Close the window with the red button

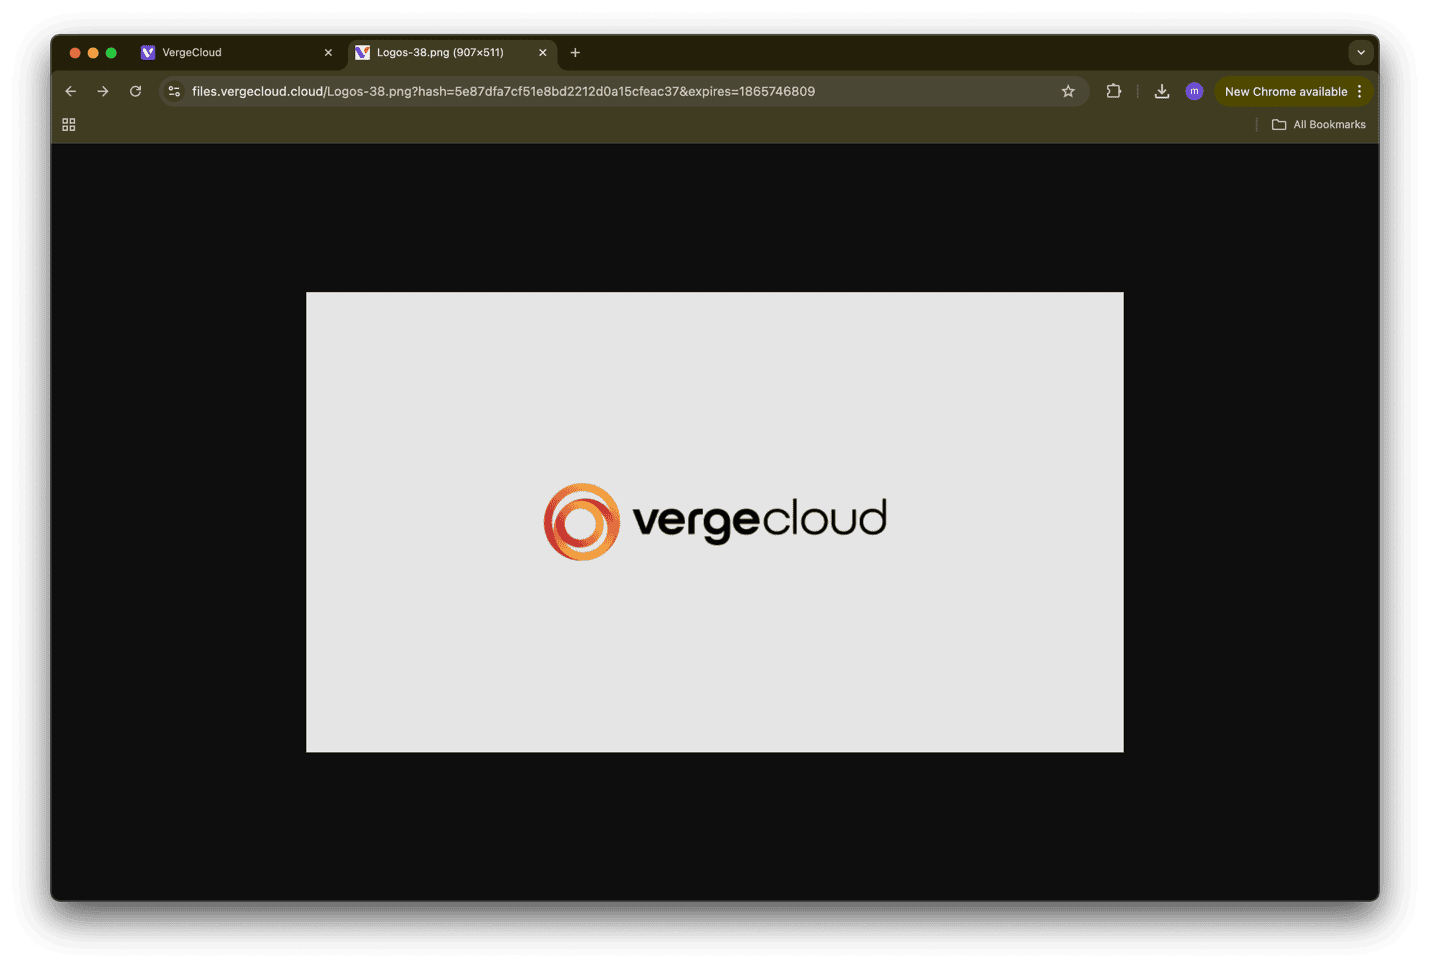click(x=75, y=53)
